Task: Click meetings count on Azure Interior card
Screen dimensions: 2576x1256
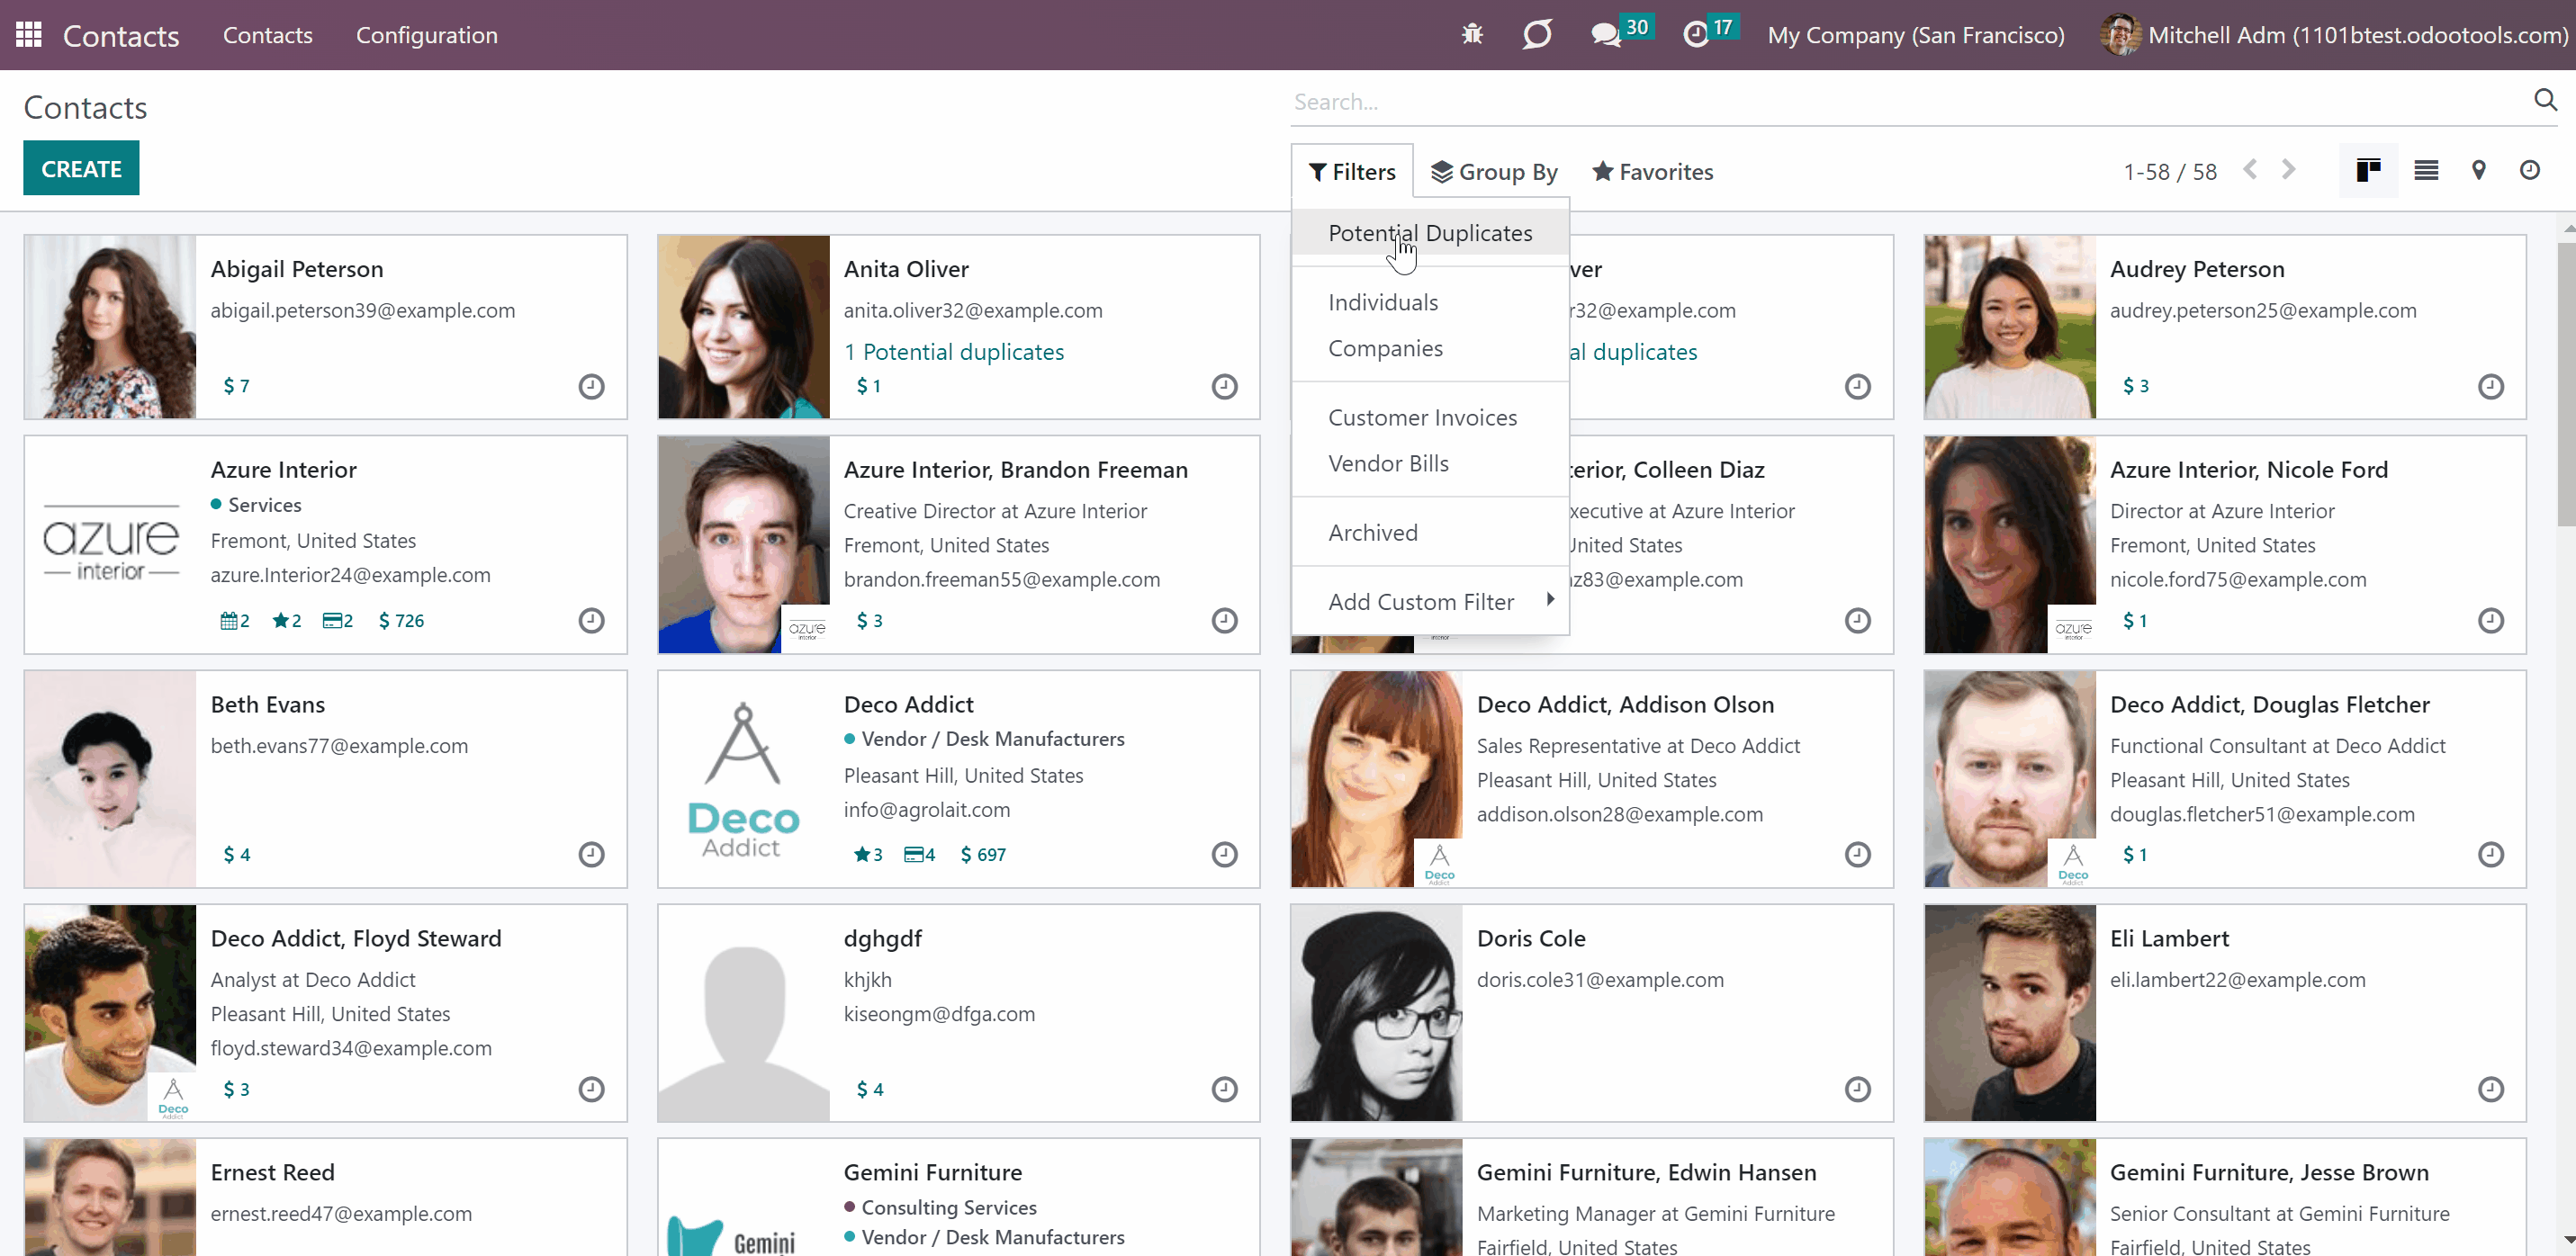Action: [x=235, y=621]
